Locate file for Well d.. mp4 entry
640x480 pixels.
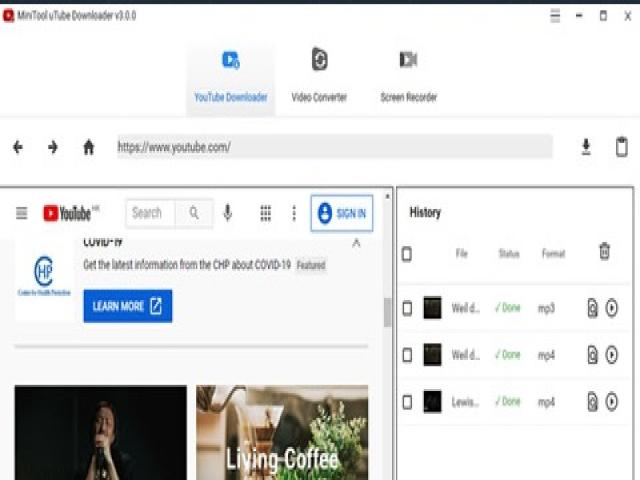(x=592, y=355)
